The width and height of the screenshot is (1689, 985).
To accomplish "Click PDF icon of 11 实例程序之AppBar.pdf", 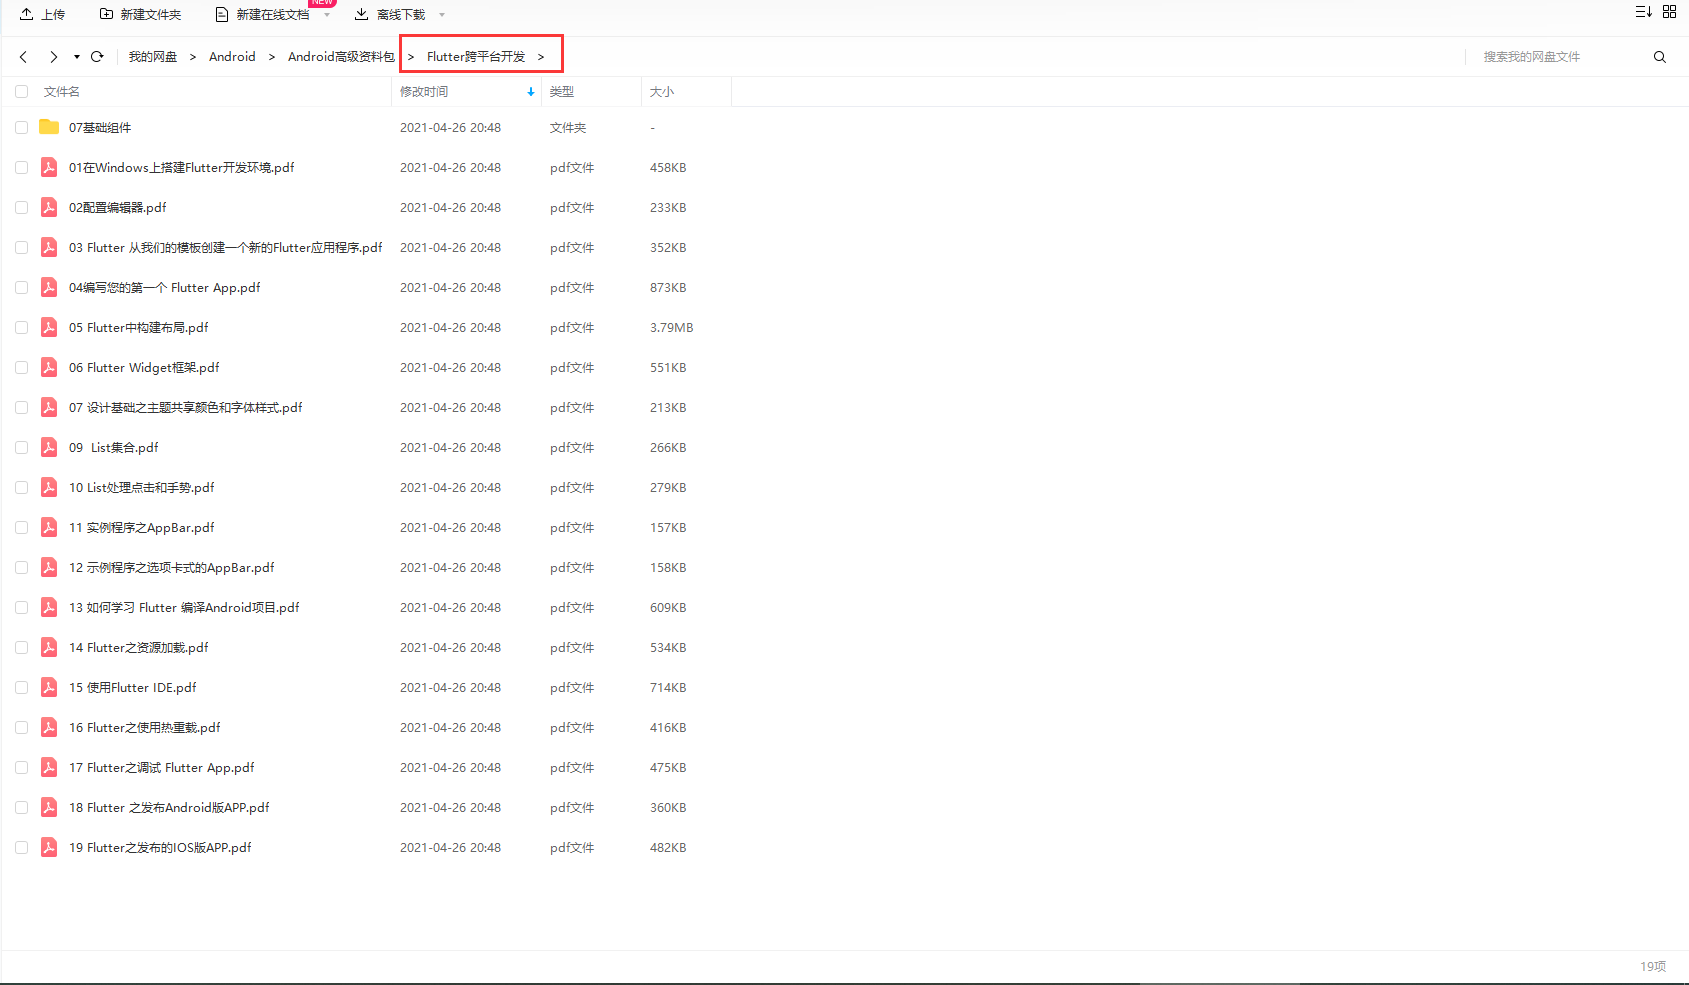I will coord(49,527).
